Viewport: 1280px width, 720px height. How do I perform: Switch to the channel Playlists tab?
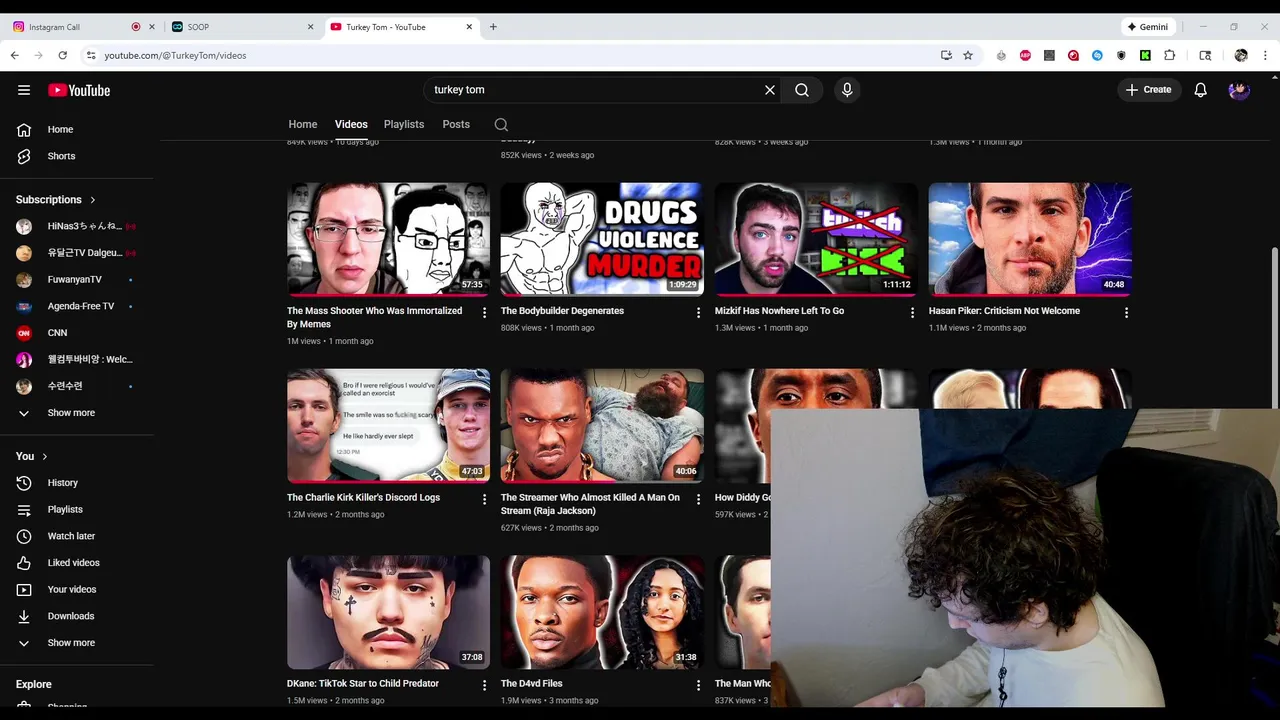[x=404, y=125]
